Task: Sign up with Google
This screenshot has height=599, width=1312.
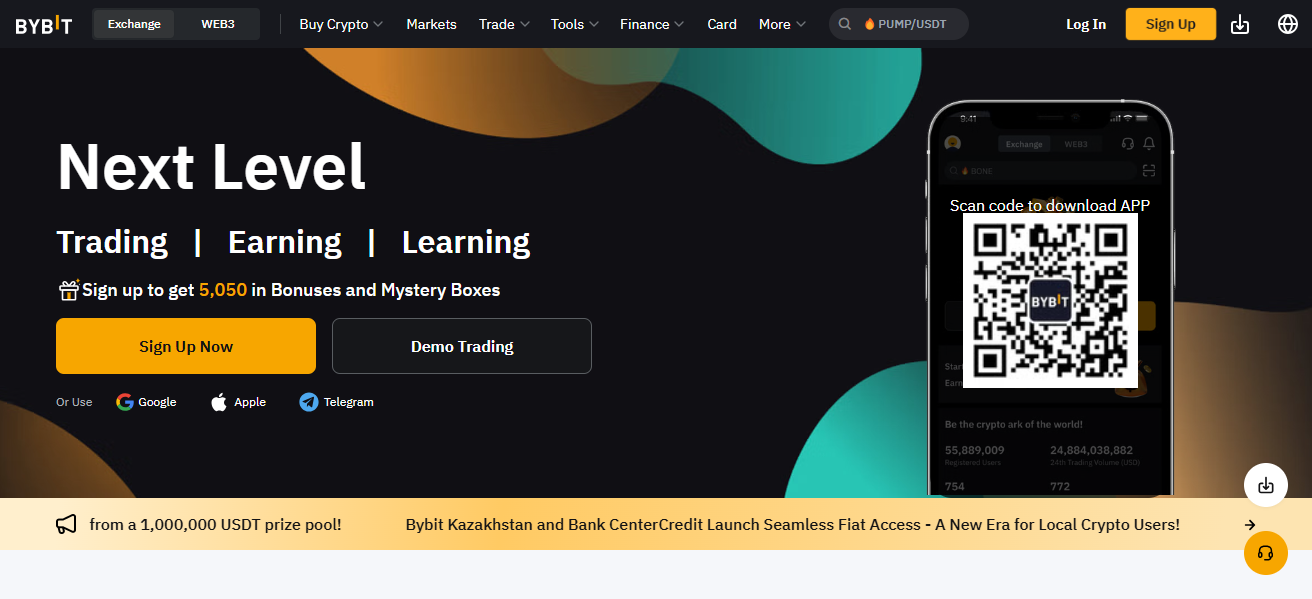Action: point(146,402)
